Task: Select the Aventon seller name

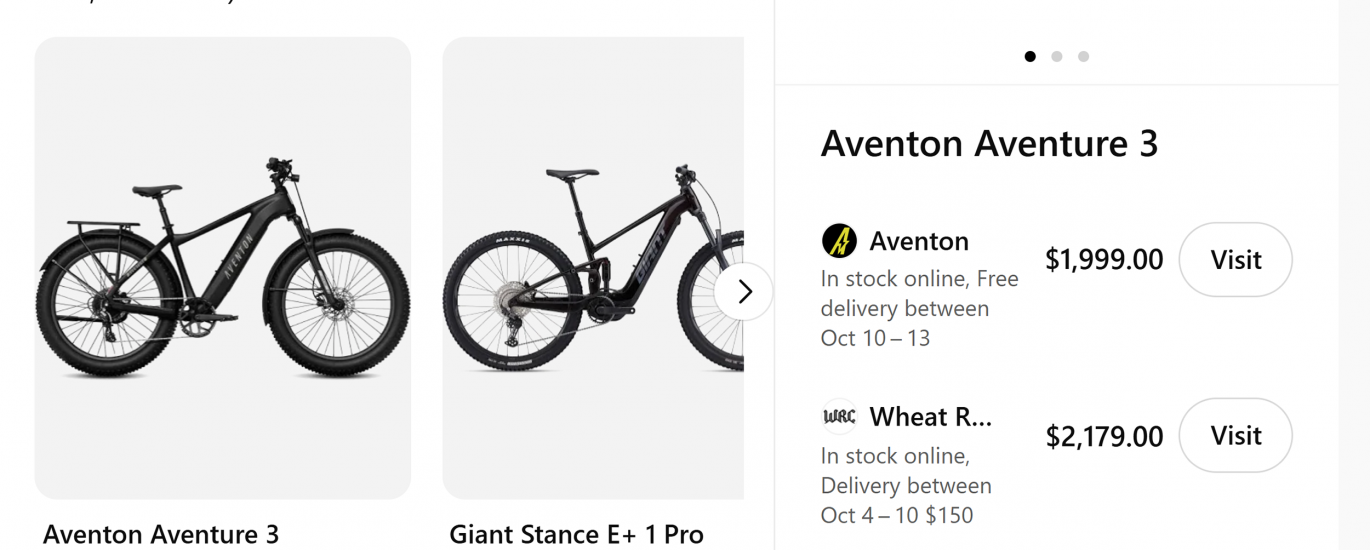Action: [919, 241]
